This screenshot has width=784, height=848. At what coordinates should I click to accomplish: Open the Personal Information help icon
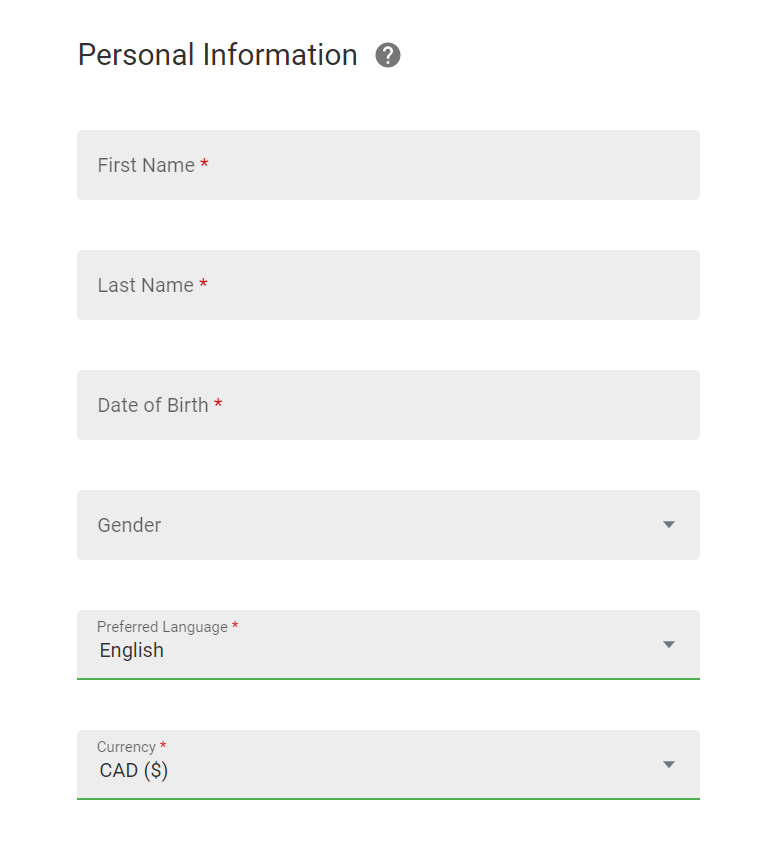tap(388, 55)
